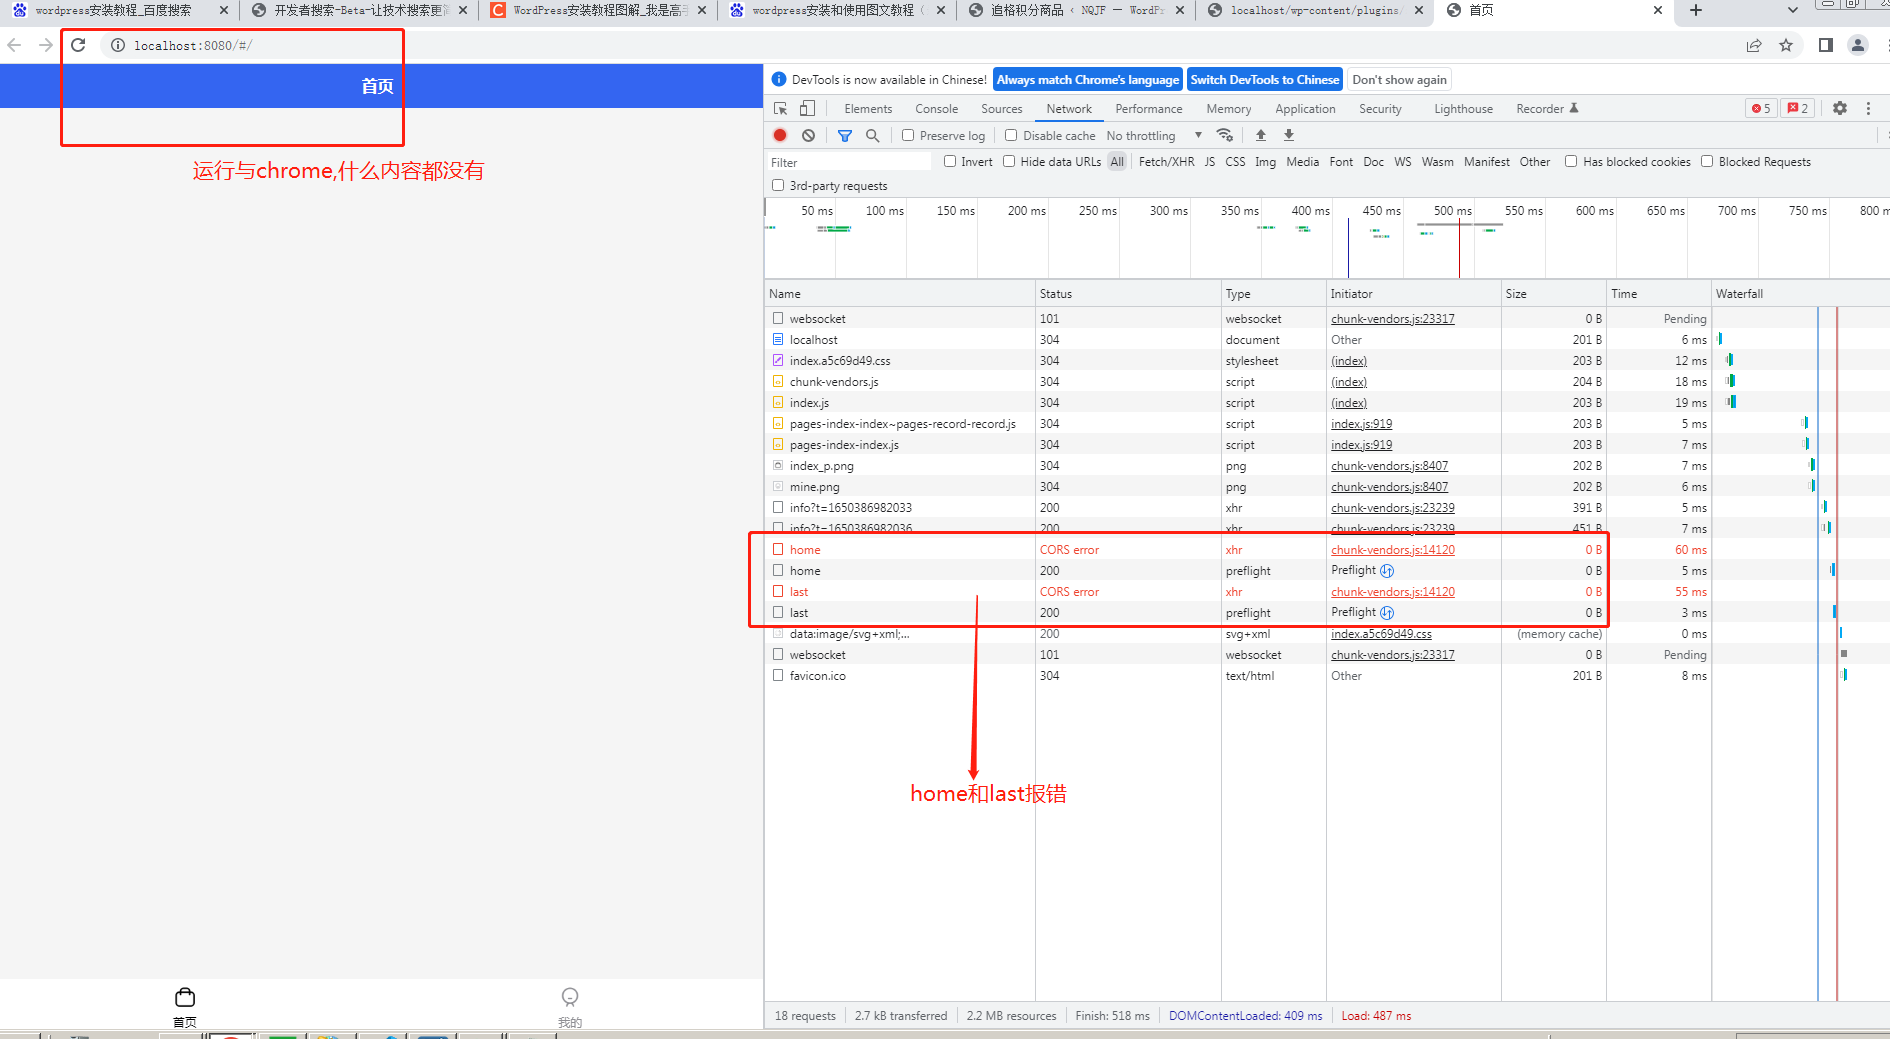The width and height of the screenshot is (1890, 1039).
Task: Bookmark this page with star icon
Action: click(1786, 45)
